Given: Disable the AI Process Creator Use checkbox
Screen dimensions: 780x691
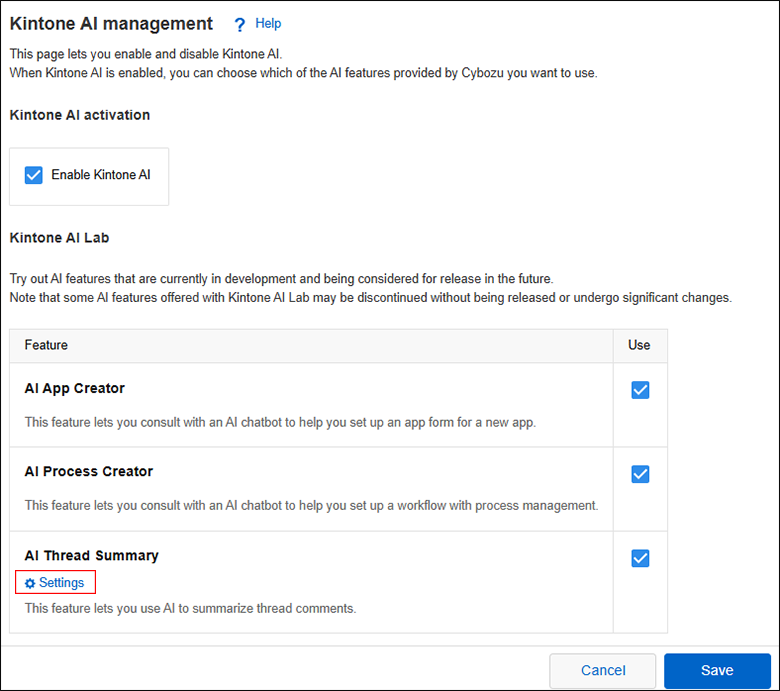Looking at the screenshot, I should [x=640, y=474].
